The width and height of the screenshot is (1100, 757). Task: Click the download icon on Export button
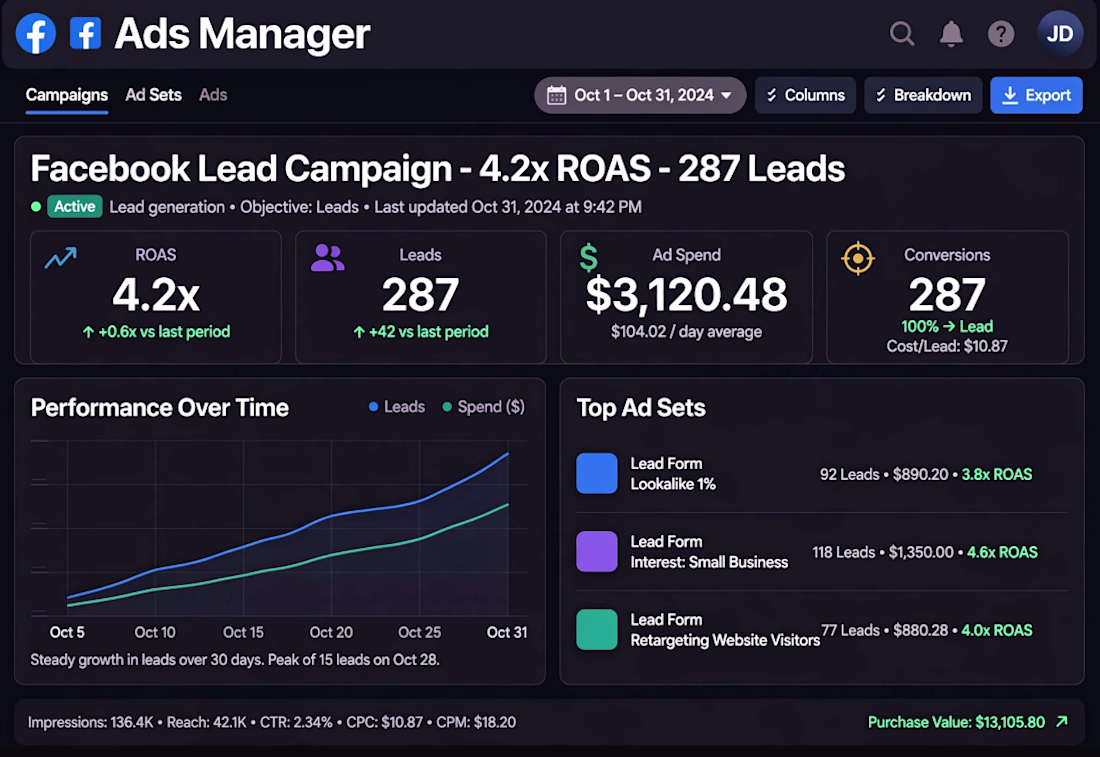[1010, 95]
